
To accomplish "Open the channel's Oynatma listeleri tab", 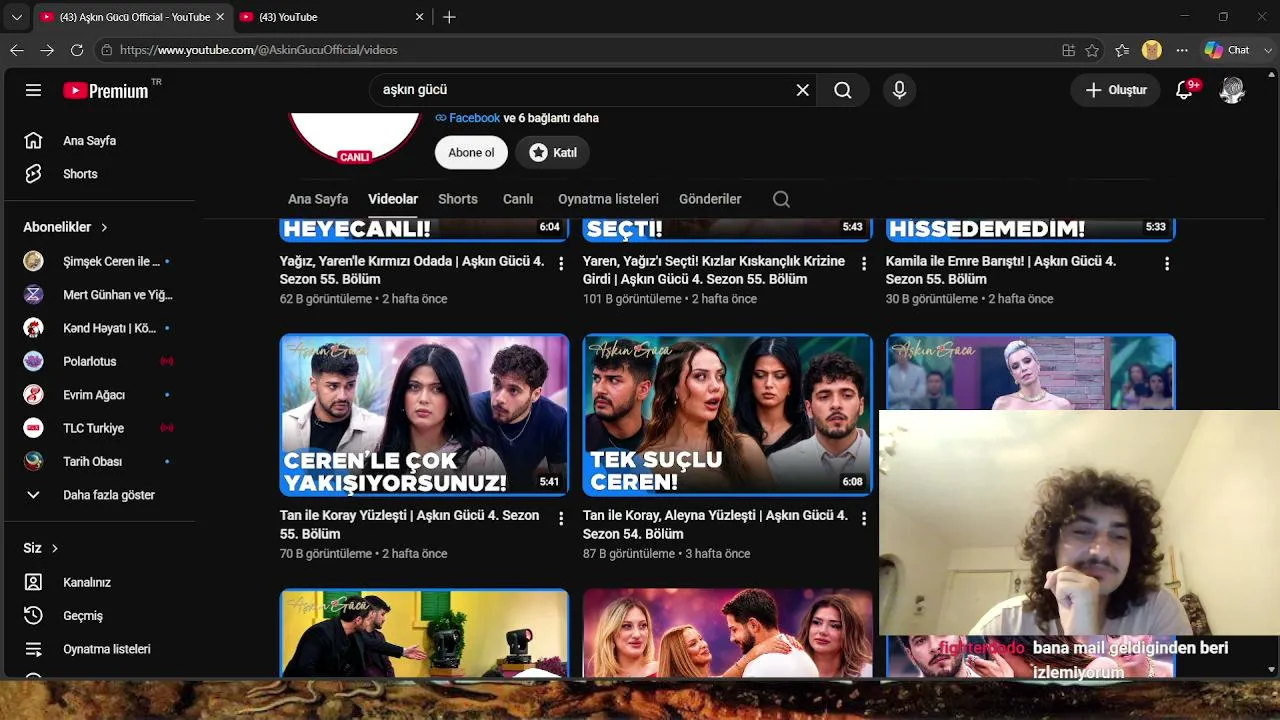I will click(x=608, y=199).
